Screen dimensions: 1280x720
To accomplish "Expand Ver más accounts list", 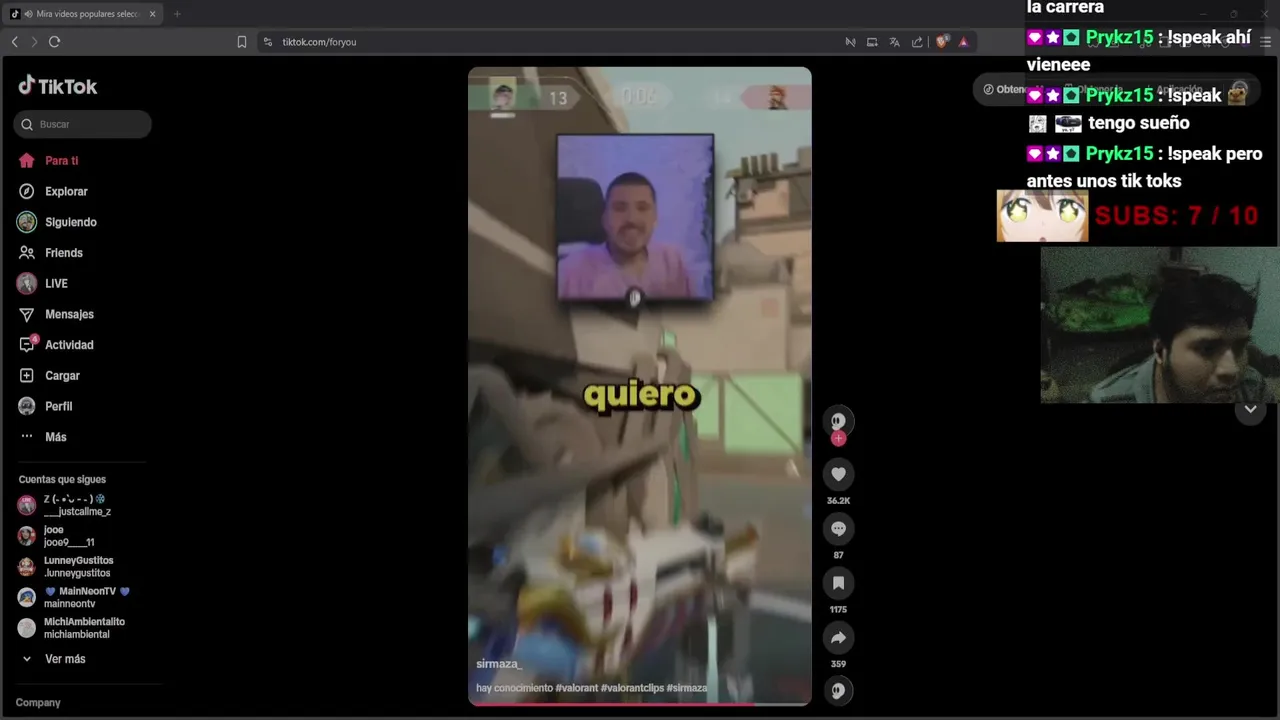I will click(54, 659).
